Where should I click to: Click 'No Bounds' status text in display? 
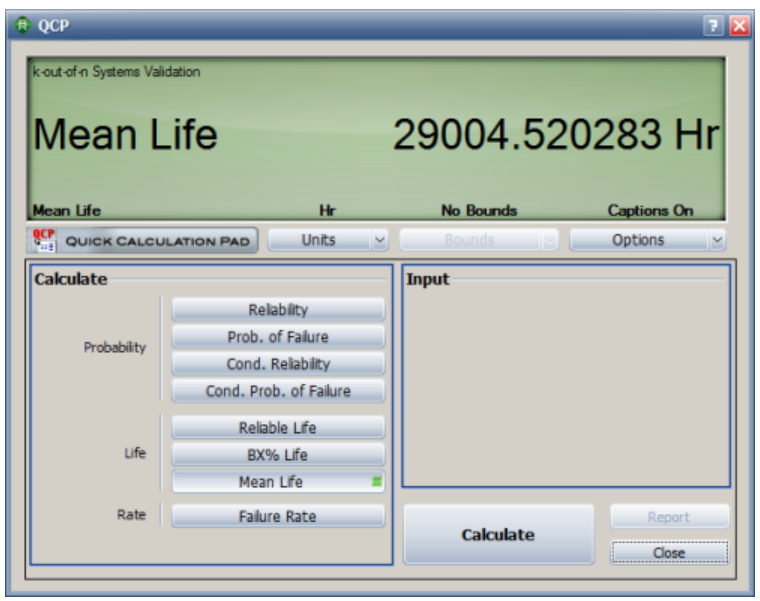coord(479,210)
